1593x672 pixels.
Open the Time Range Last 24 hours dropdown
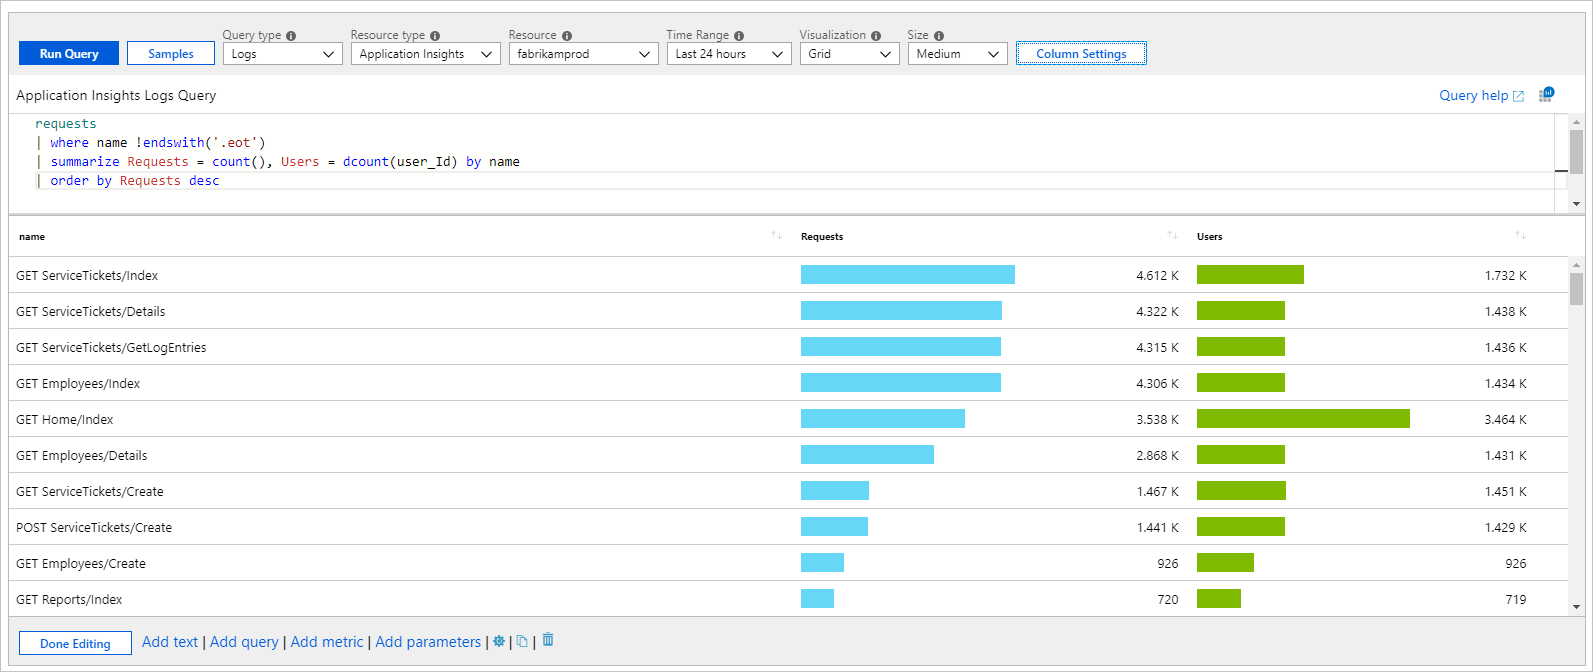(x=730, y=54)
